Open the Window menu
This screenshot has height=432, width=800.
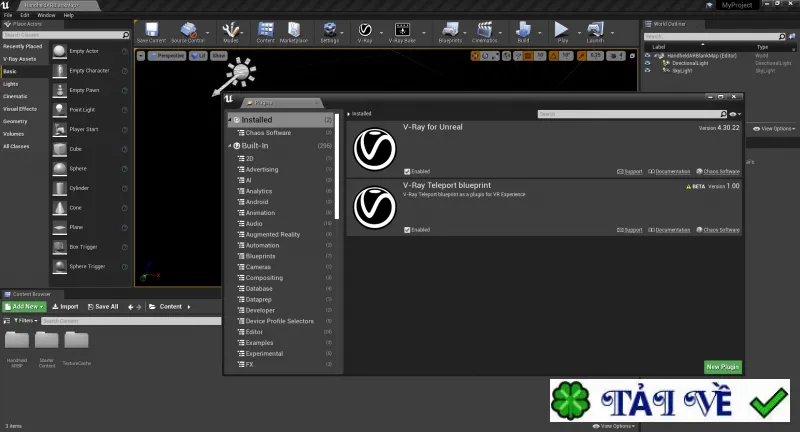click(46, 15)
